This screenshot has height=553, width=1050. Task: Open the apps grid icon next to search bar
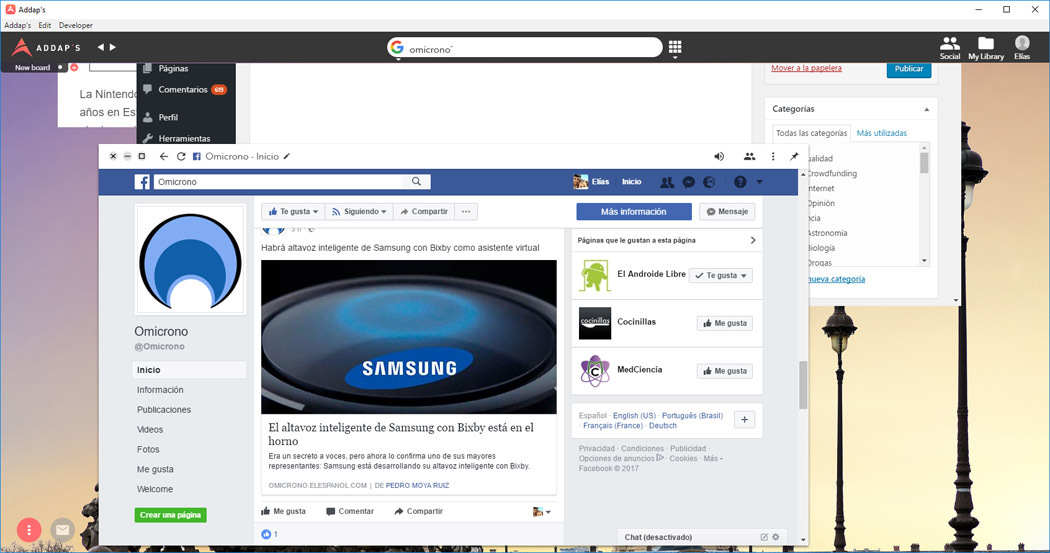(x=675, y=47)
